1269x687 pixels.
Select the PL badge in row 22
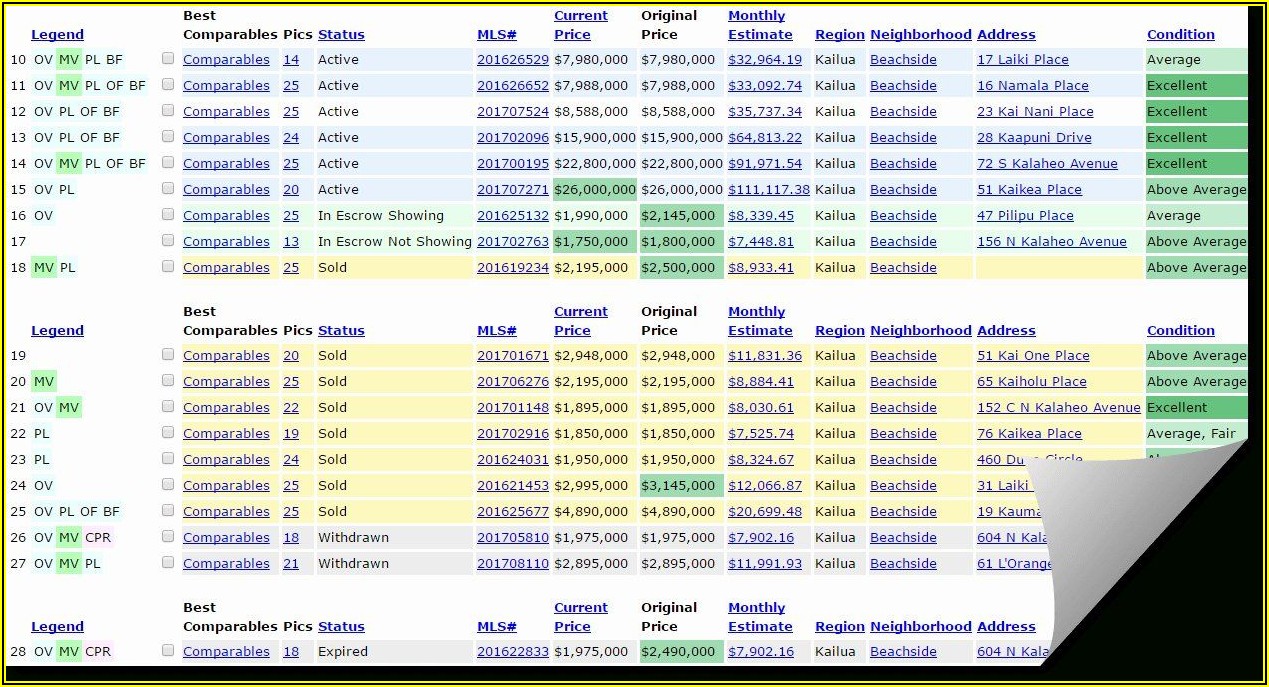[42, 434]
